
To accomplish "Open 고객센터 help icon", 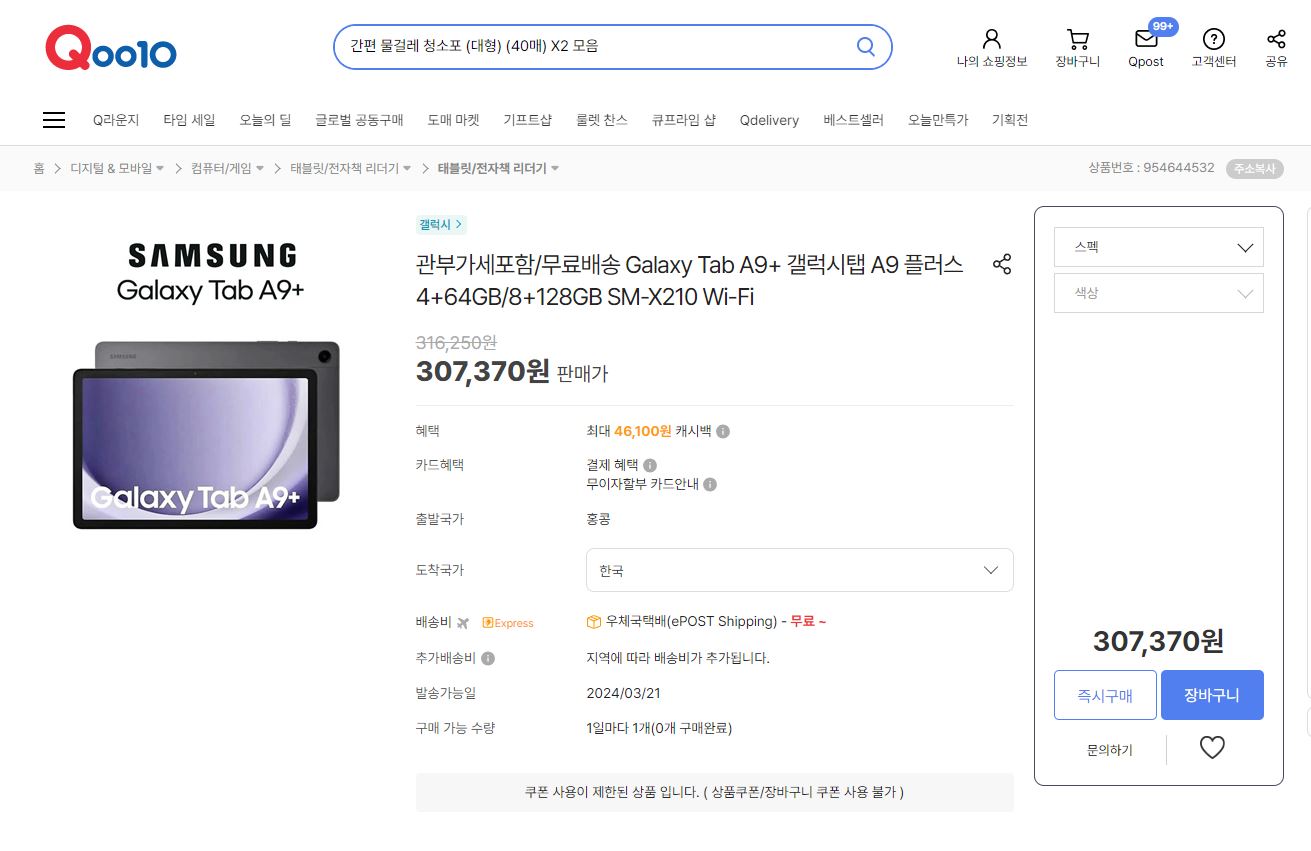I will (1214, 39).
